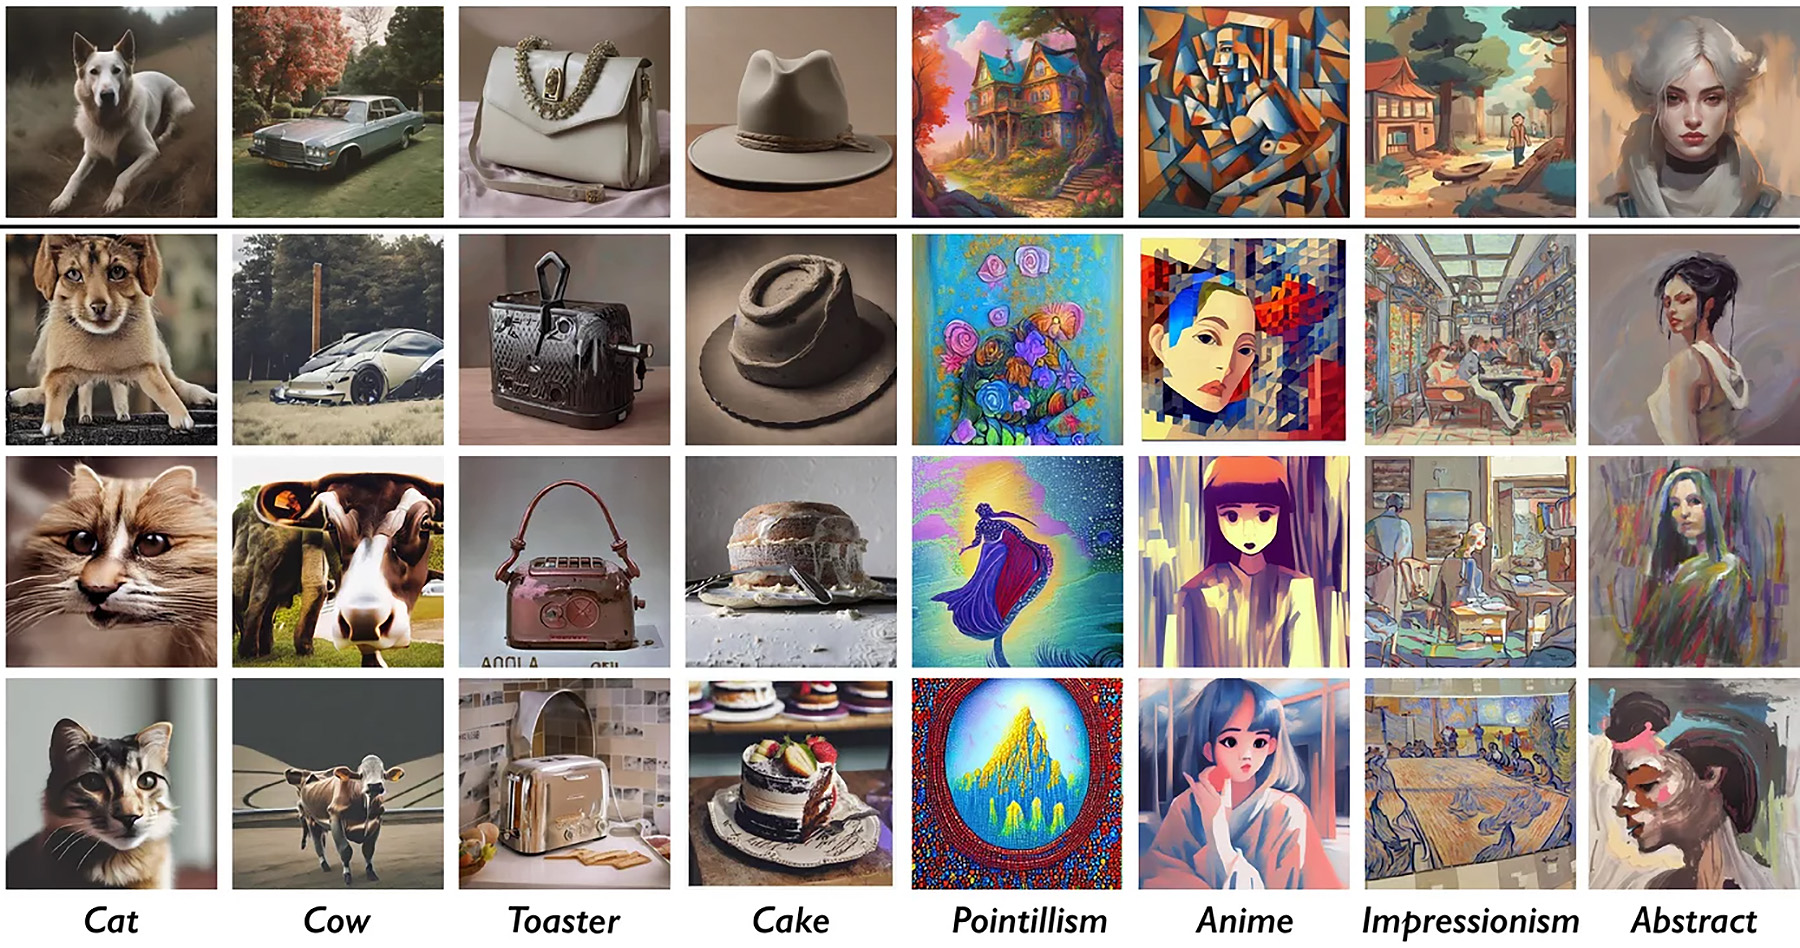Select the Van Gogh style cafe painting
The width and height of the screenshot is (1800, 948).
[1470, 784]
